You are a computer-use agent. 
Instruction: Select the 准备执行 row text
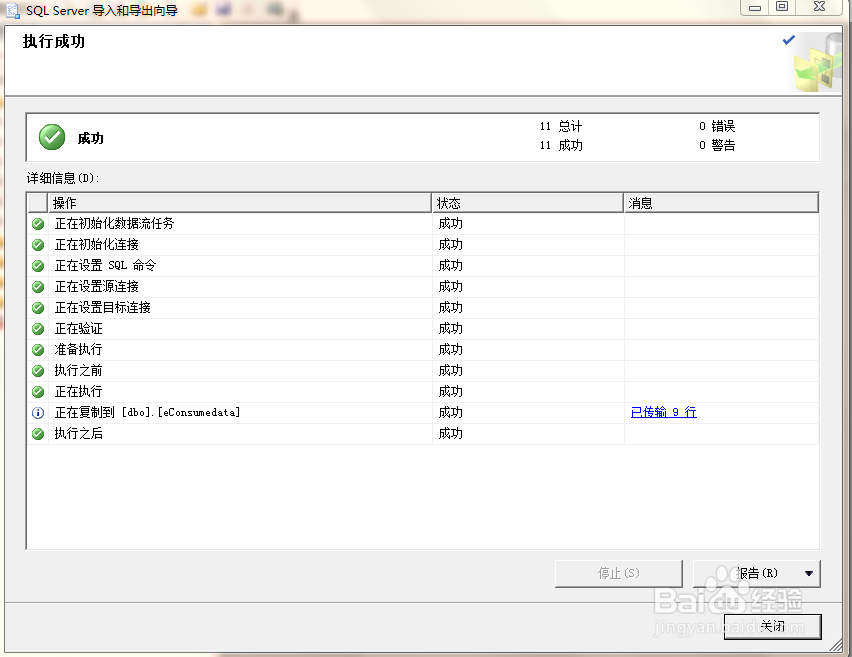[78, 349]
